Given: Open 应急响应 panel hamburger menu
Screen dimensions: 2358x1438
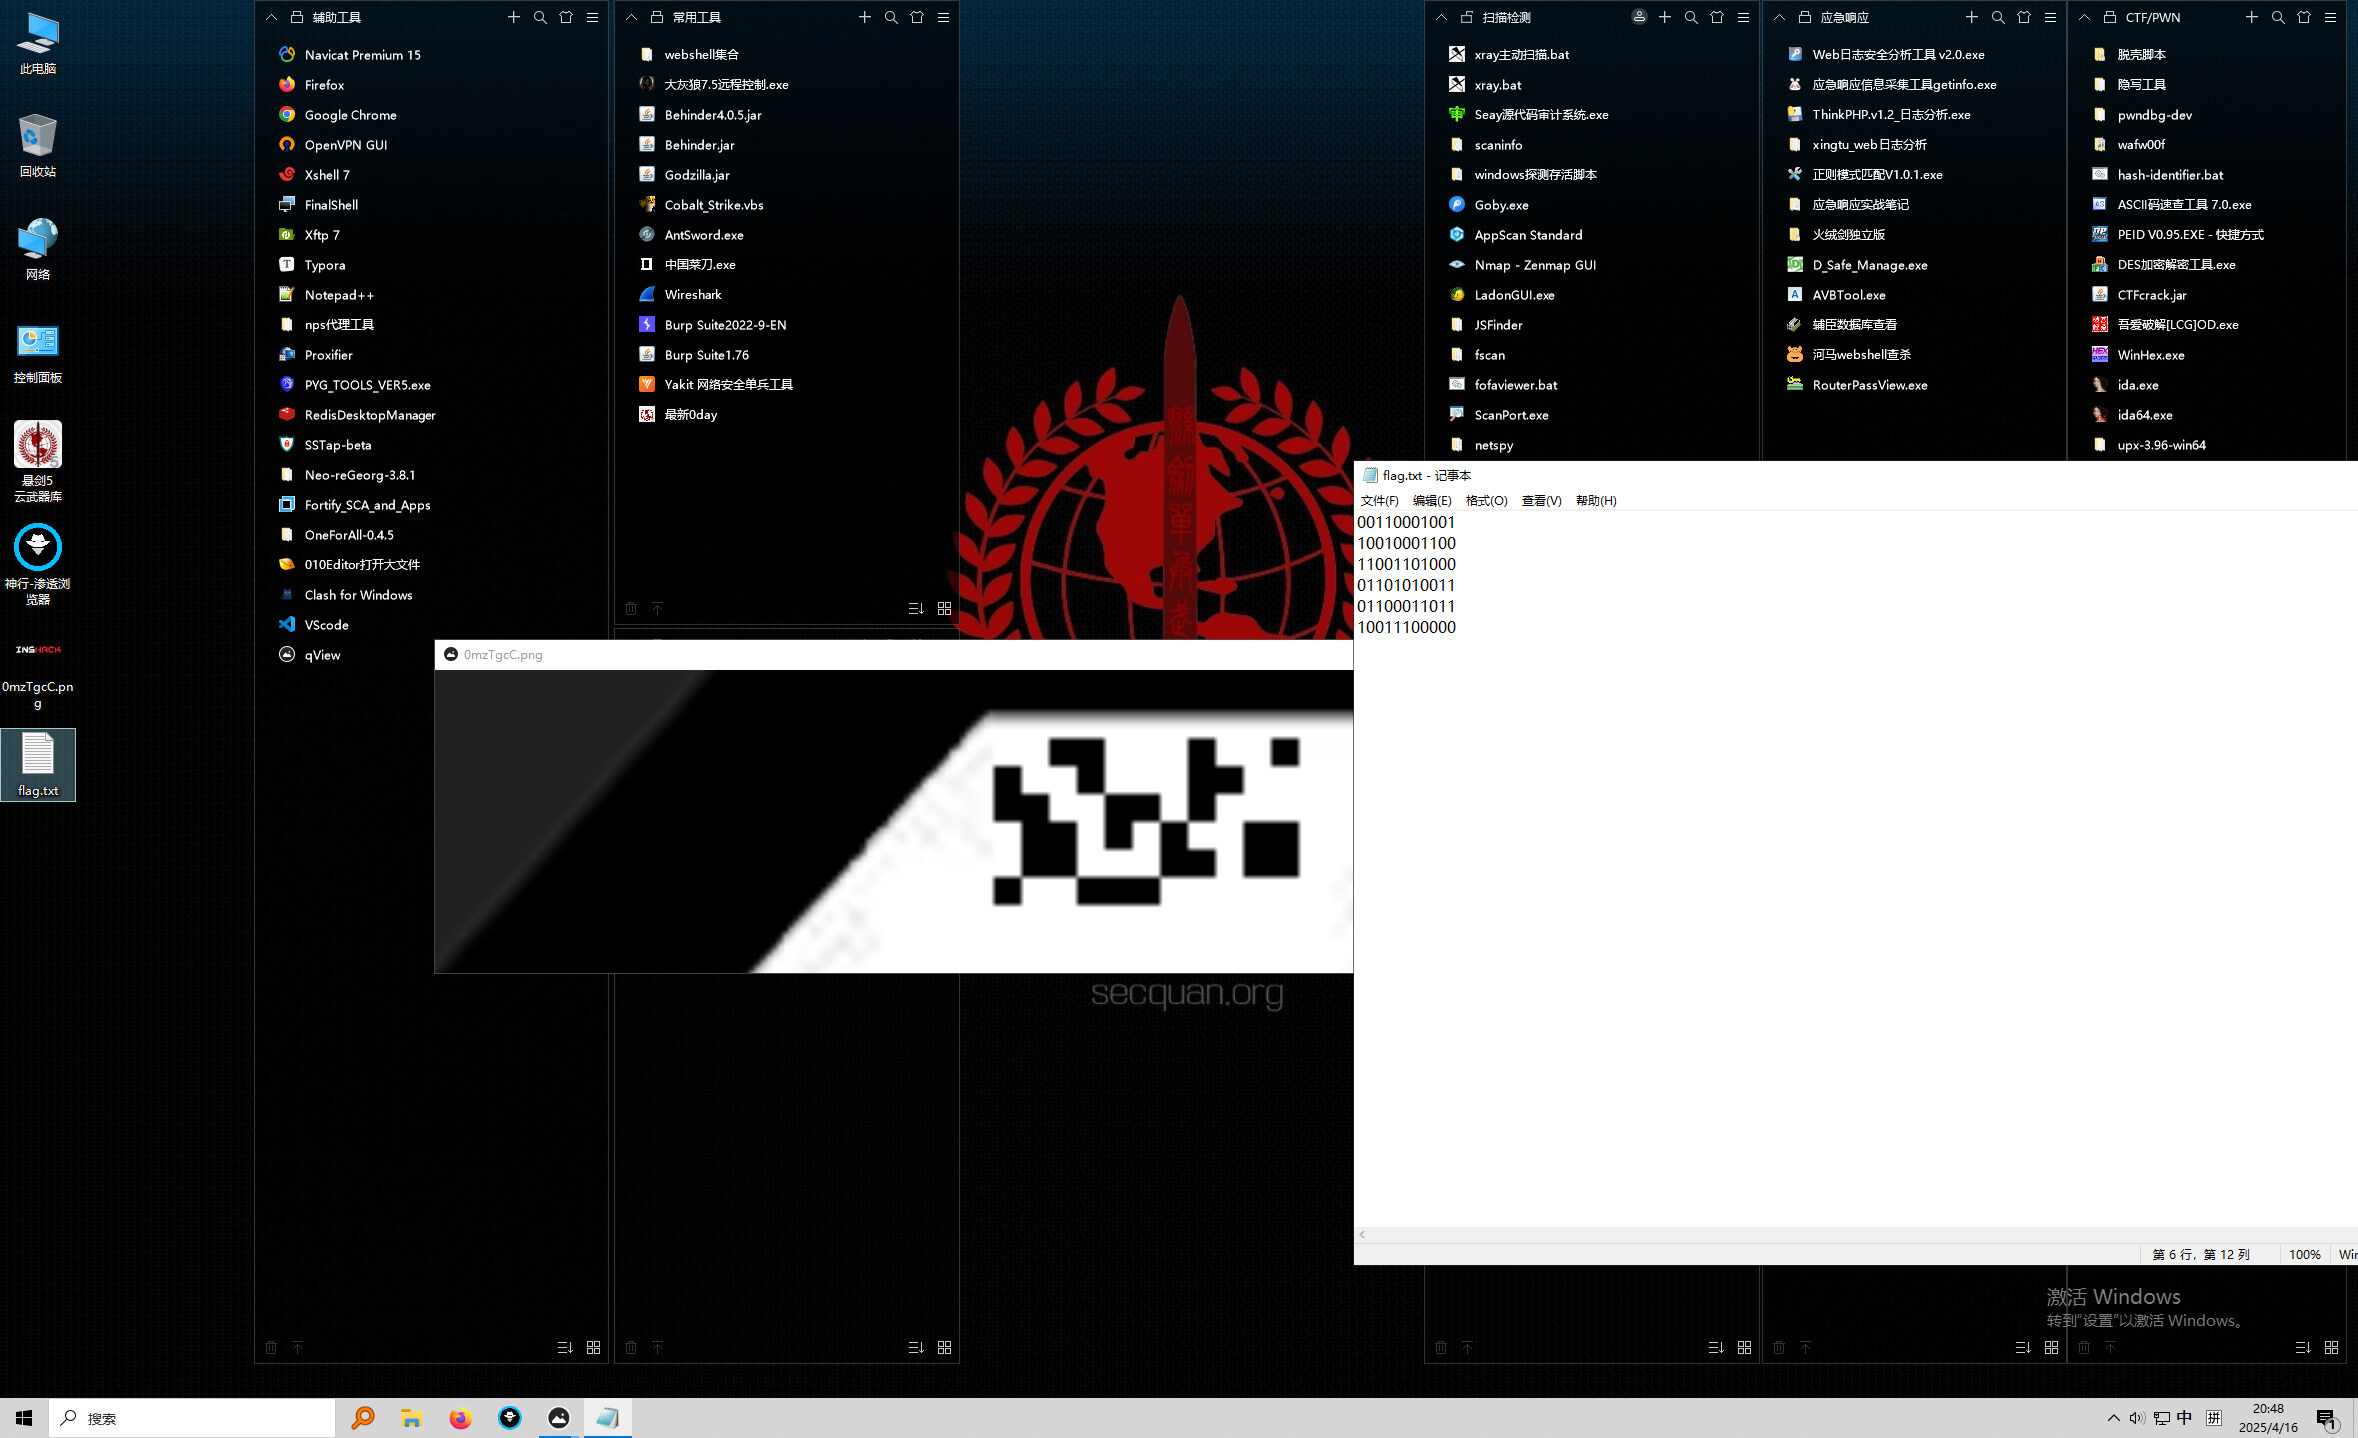Looking at the screenshot, I should tap(2050, 17).
